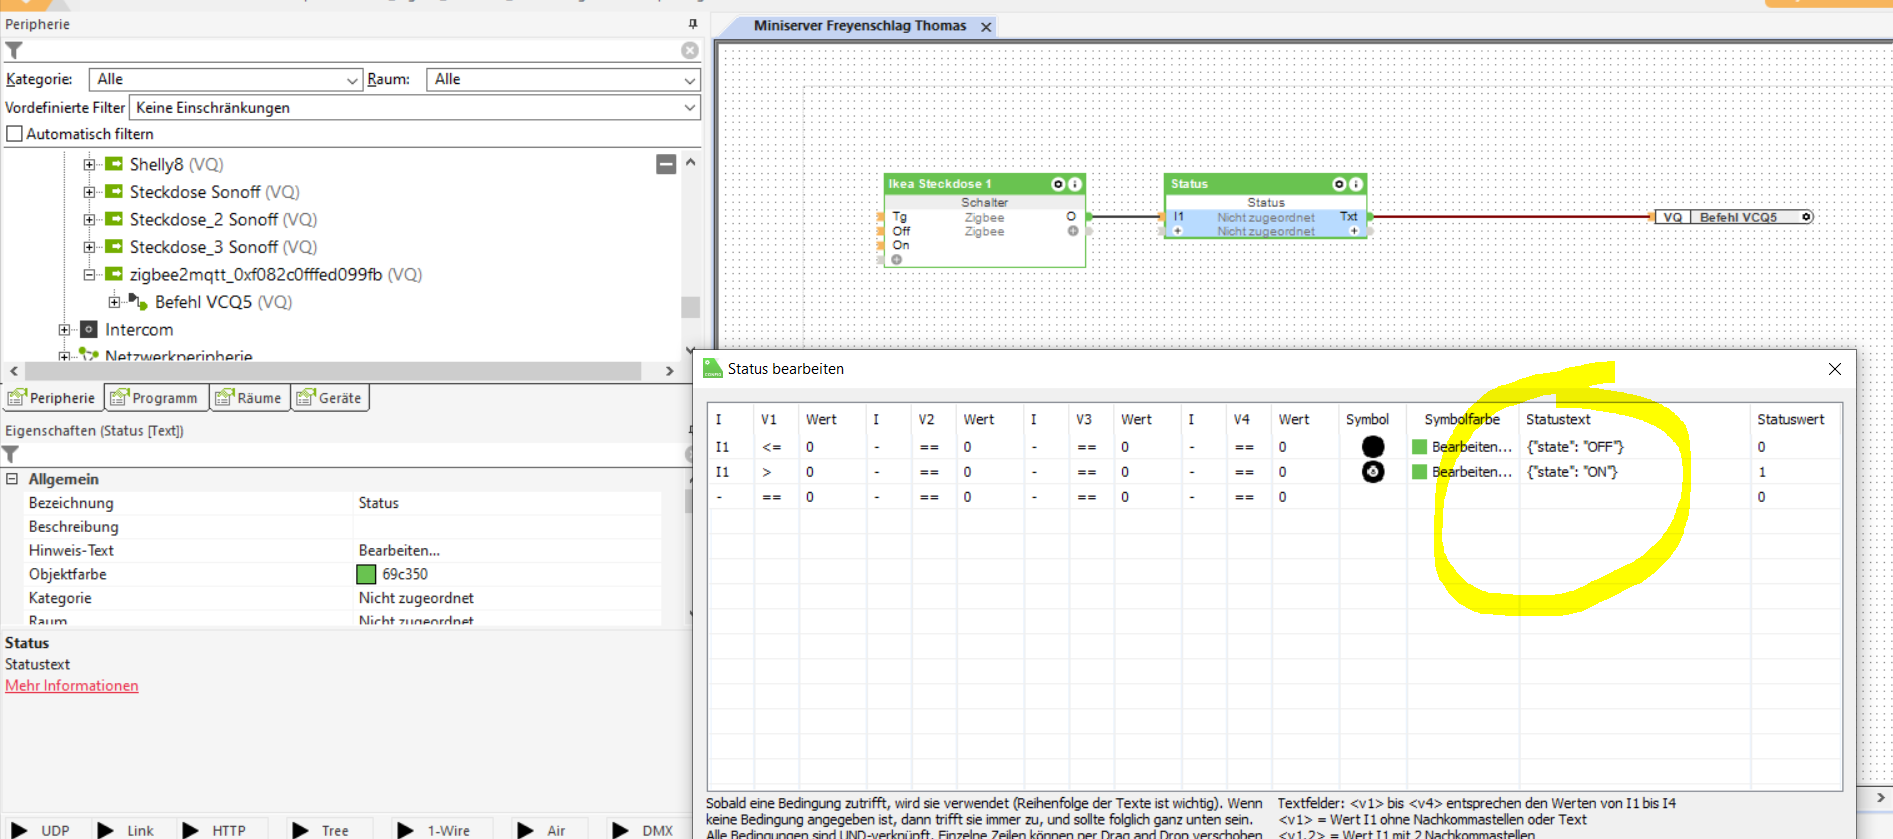Clear the Peripherie search filter
Screen dimensions: 1893x839
tap(690, 50)
